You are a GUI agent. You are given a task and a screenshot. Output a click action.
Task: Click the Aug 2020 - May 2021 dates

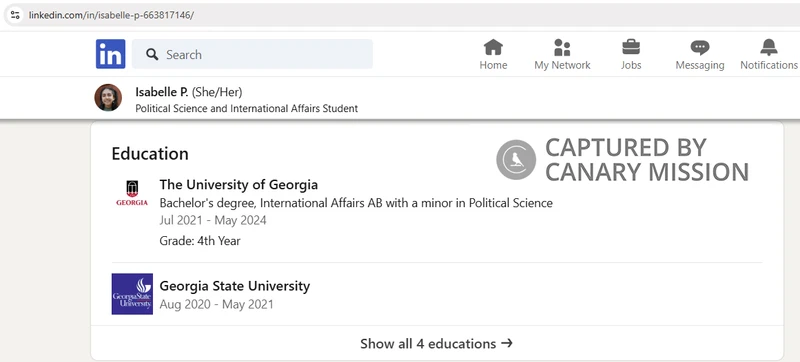(x=216, y=304)
